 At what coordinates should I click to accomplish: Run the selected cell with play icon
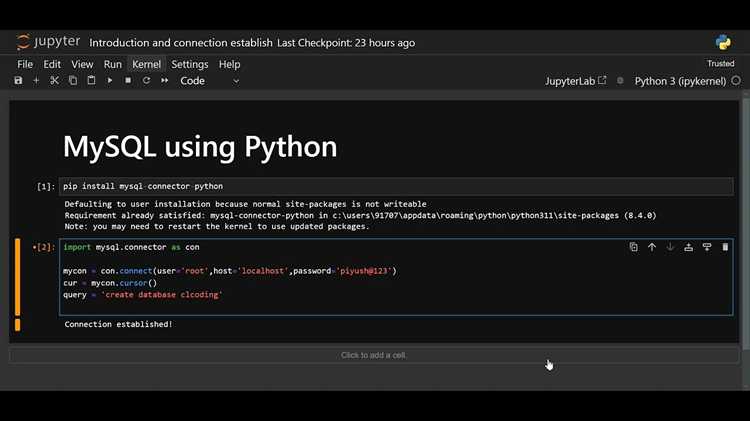pyautogui.click(x=110, y=80)
